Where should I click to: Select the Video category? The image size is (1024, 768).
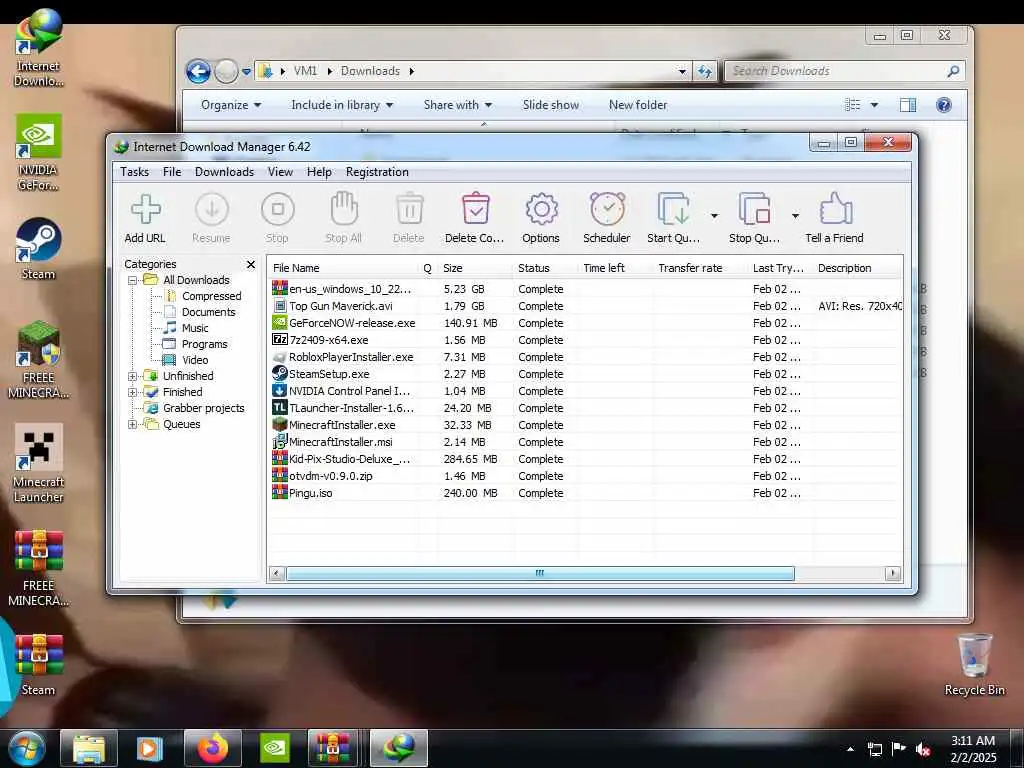pos(195,360)
